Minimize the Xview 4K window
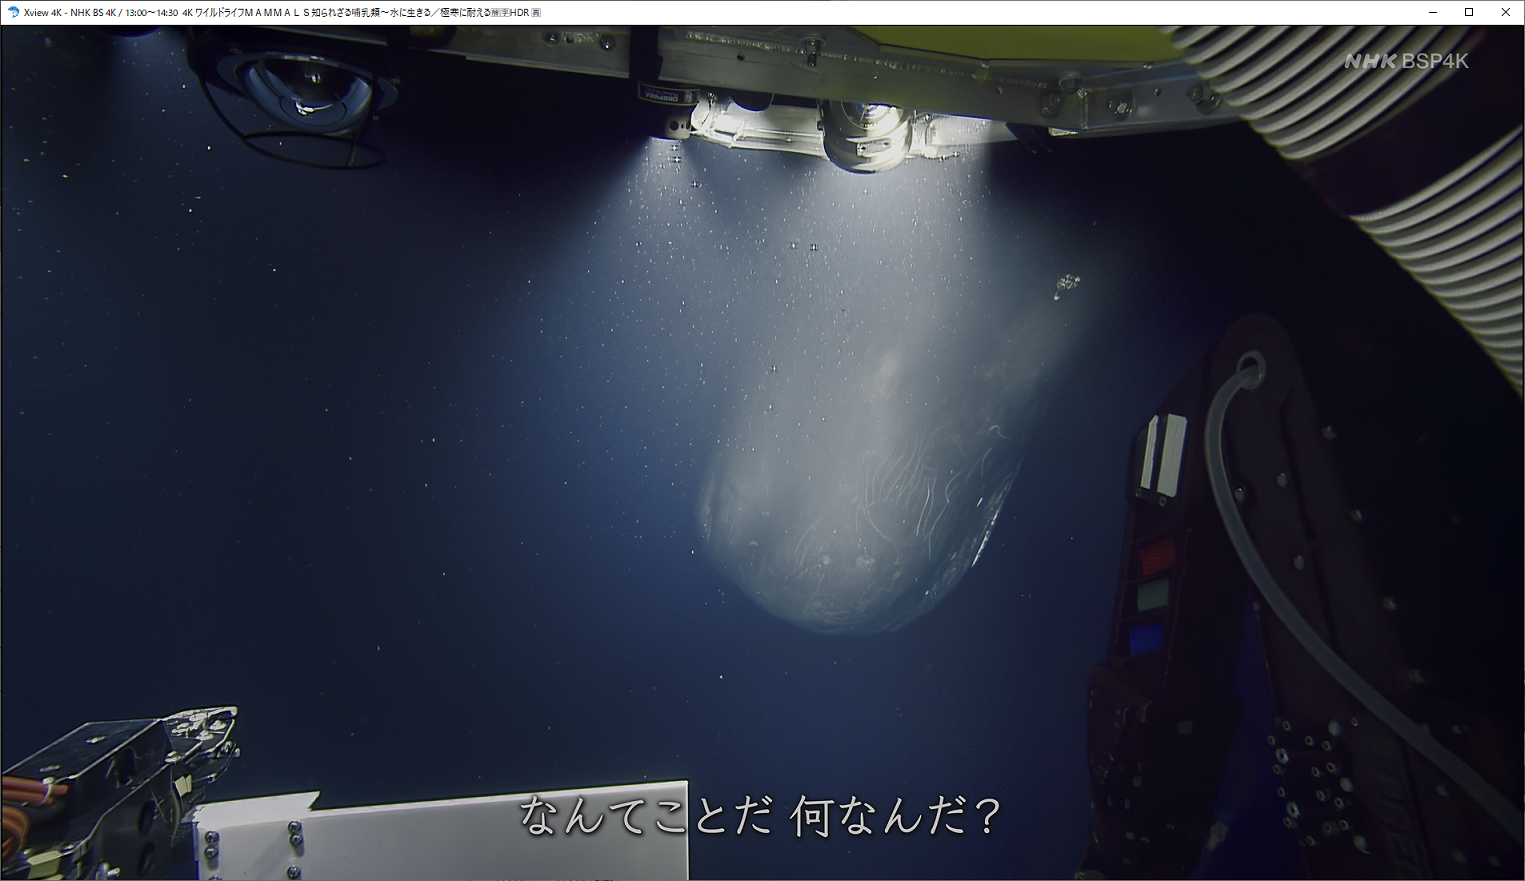 coord(1433,12)
